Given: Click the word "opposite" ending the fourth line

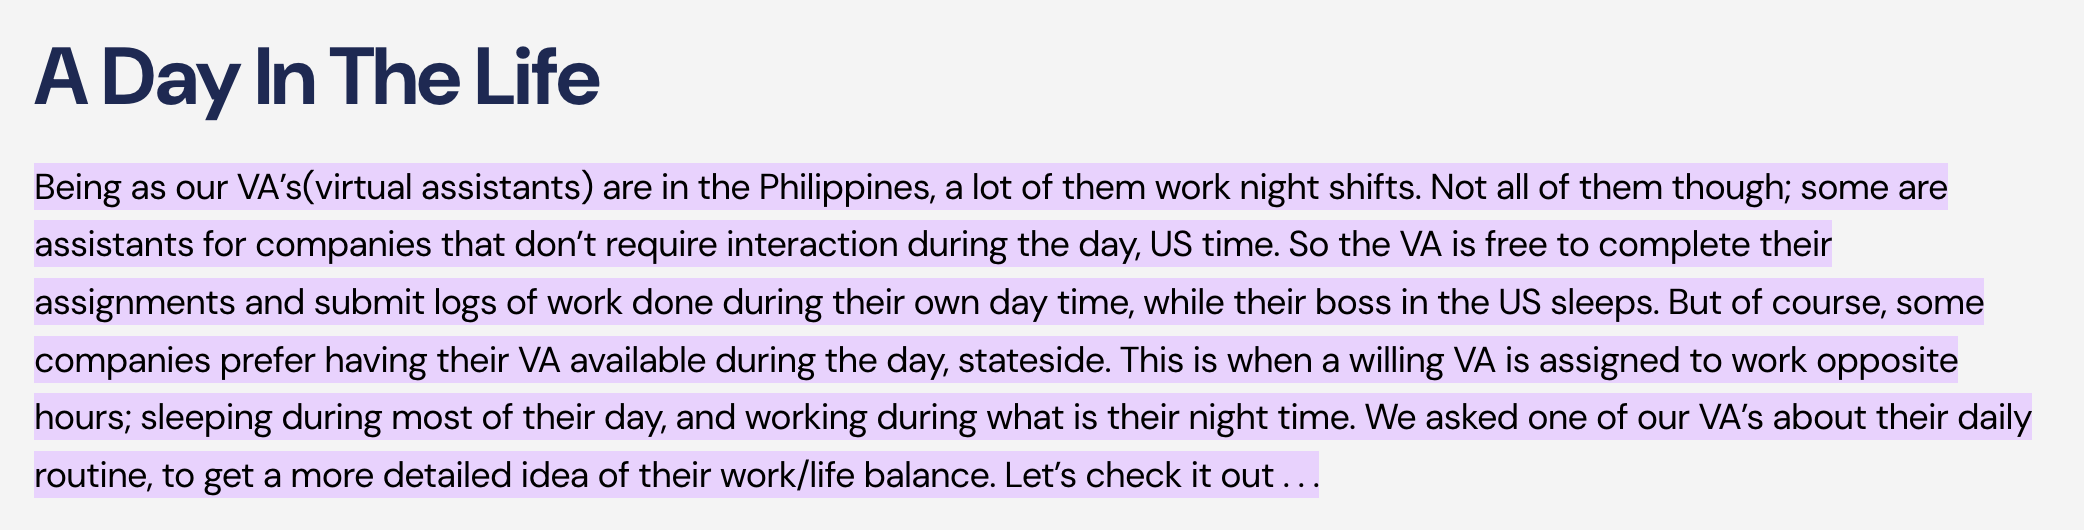Looking at the screenshot, I should [x=1886, y=360].
